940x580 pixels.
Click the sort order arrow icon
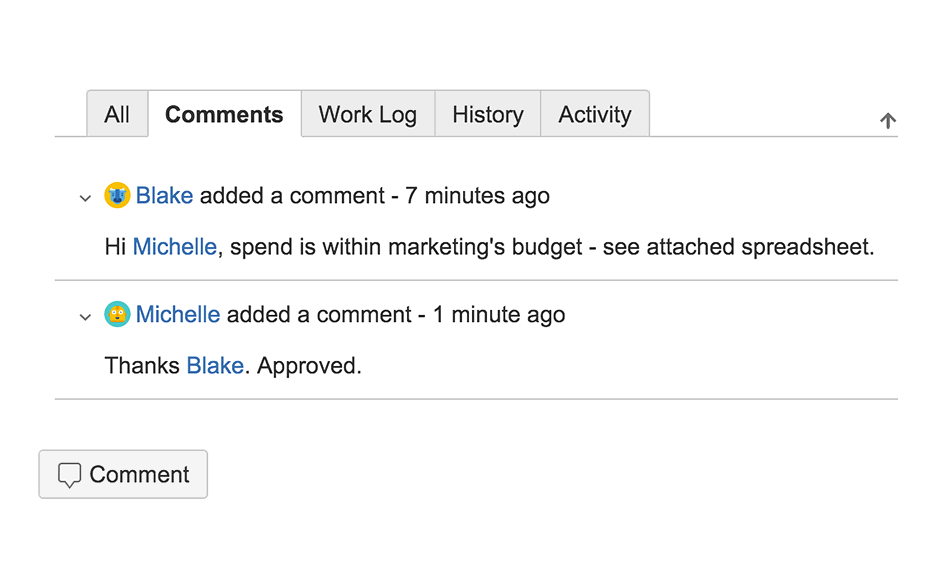pos(887,121)
